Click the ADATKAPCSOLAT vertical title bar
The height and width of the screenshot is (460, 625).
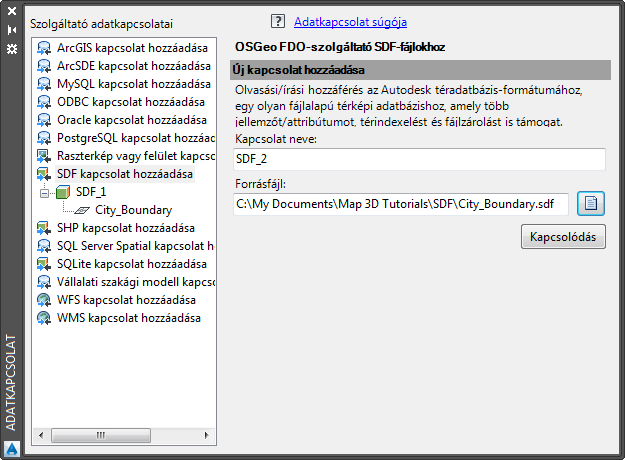pyautogui.click(x=11, y=383)
